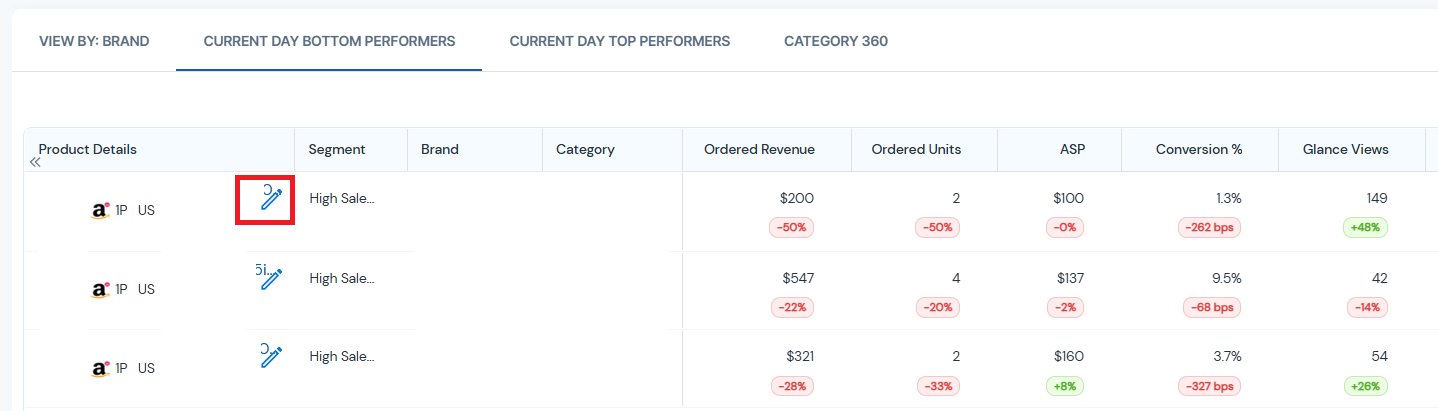The image size is (1438, 411).
Task: Click the green +48% Glance Views badge
Action: click(1365, 227)
